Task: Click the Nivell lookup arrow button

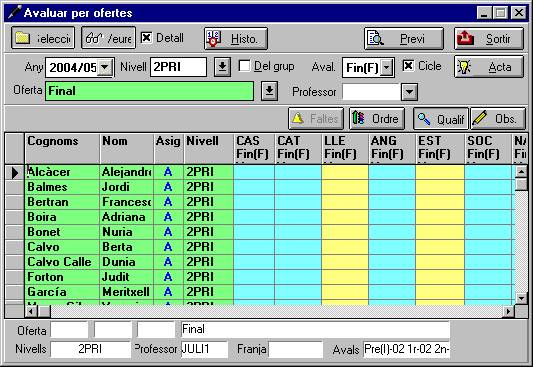Action: 222,67
